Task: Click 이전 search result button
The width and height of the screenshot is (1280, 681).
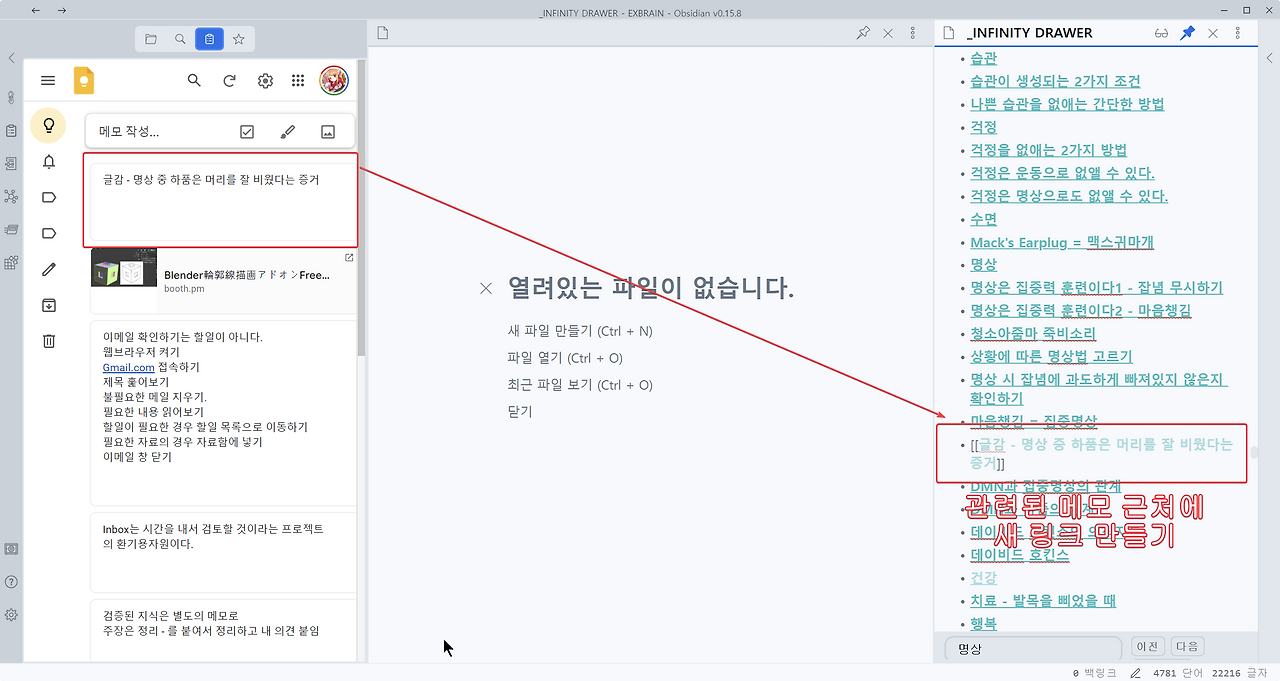Action: pyautogui.click(x=1148, y=647)
